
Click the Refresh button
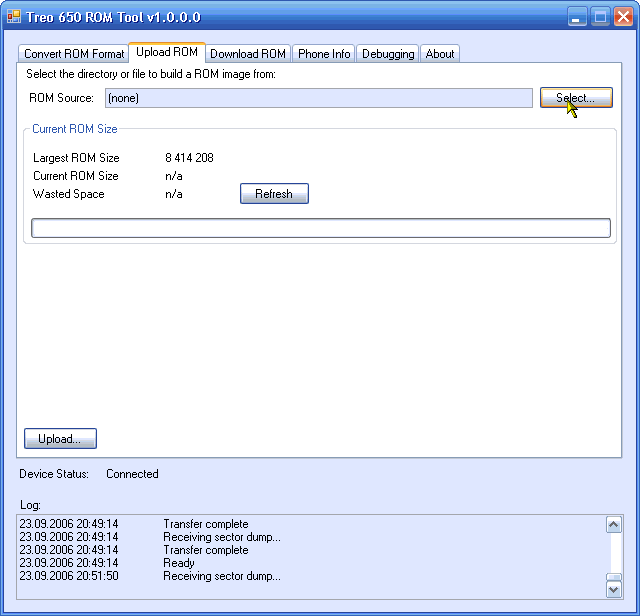pyautogui.click(x=274, y=193)
